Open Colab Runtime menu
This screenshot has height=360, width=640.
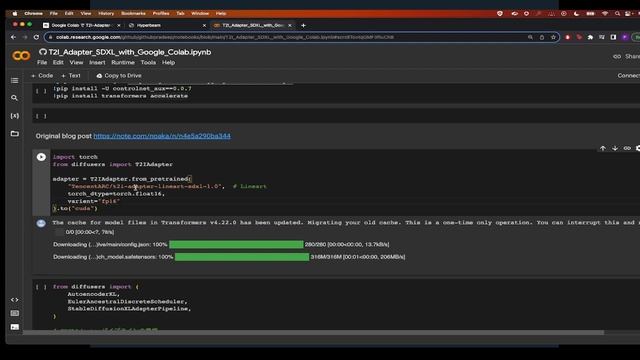pyautogui.click(x=123, y=62)
